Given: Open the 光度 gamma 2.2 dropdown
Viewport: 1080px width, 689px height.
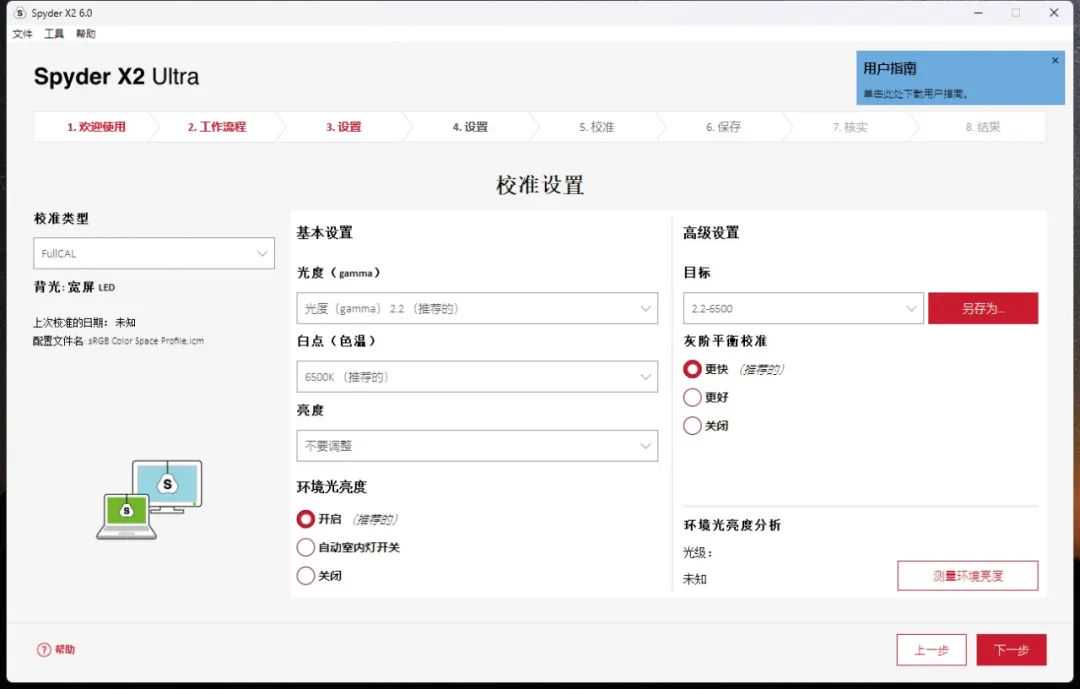Looking at the screenshot, I should click(x=477, y=309).
